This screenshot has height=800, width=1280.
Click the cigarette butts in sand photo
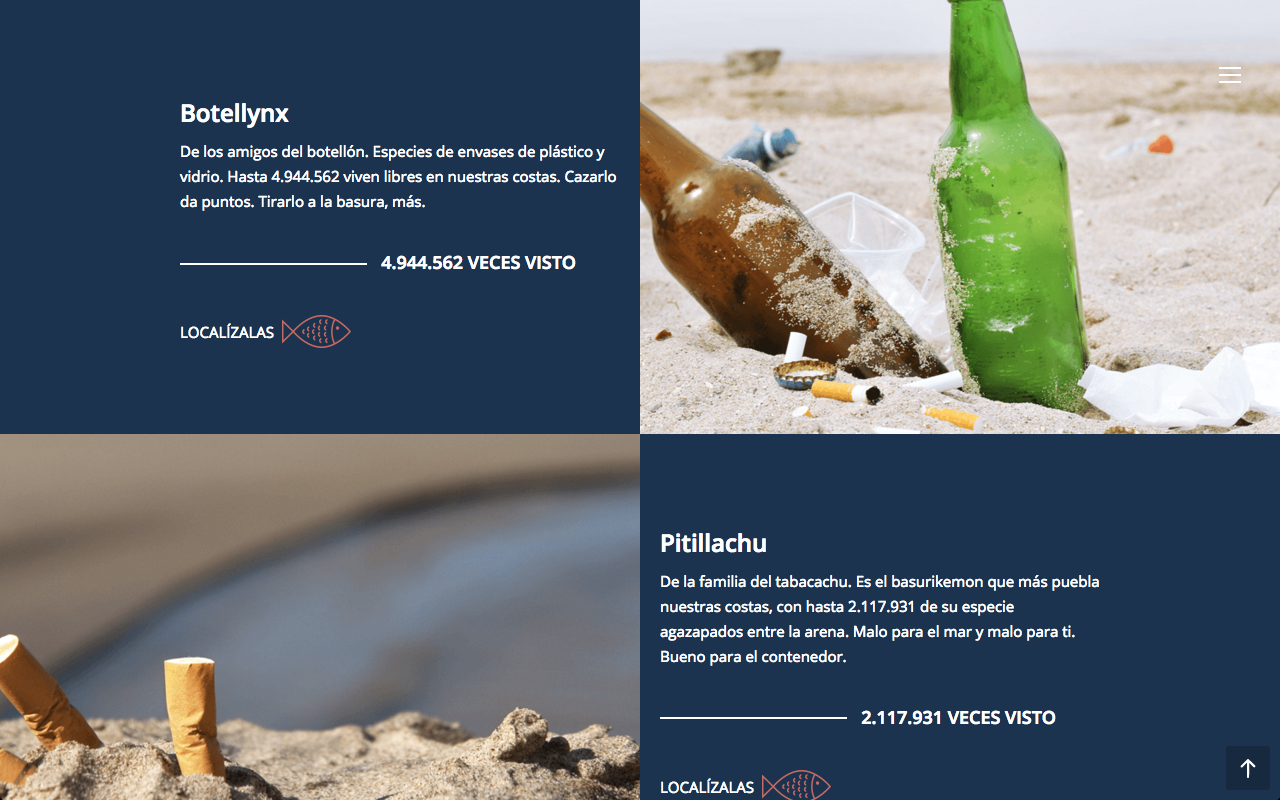click(x=320, y=617)
